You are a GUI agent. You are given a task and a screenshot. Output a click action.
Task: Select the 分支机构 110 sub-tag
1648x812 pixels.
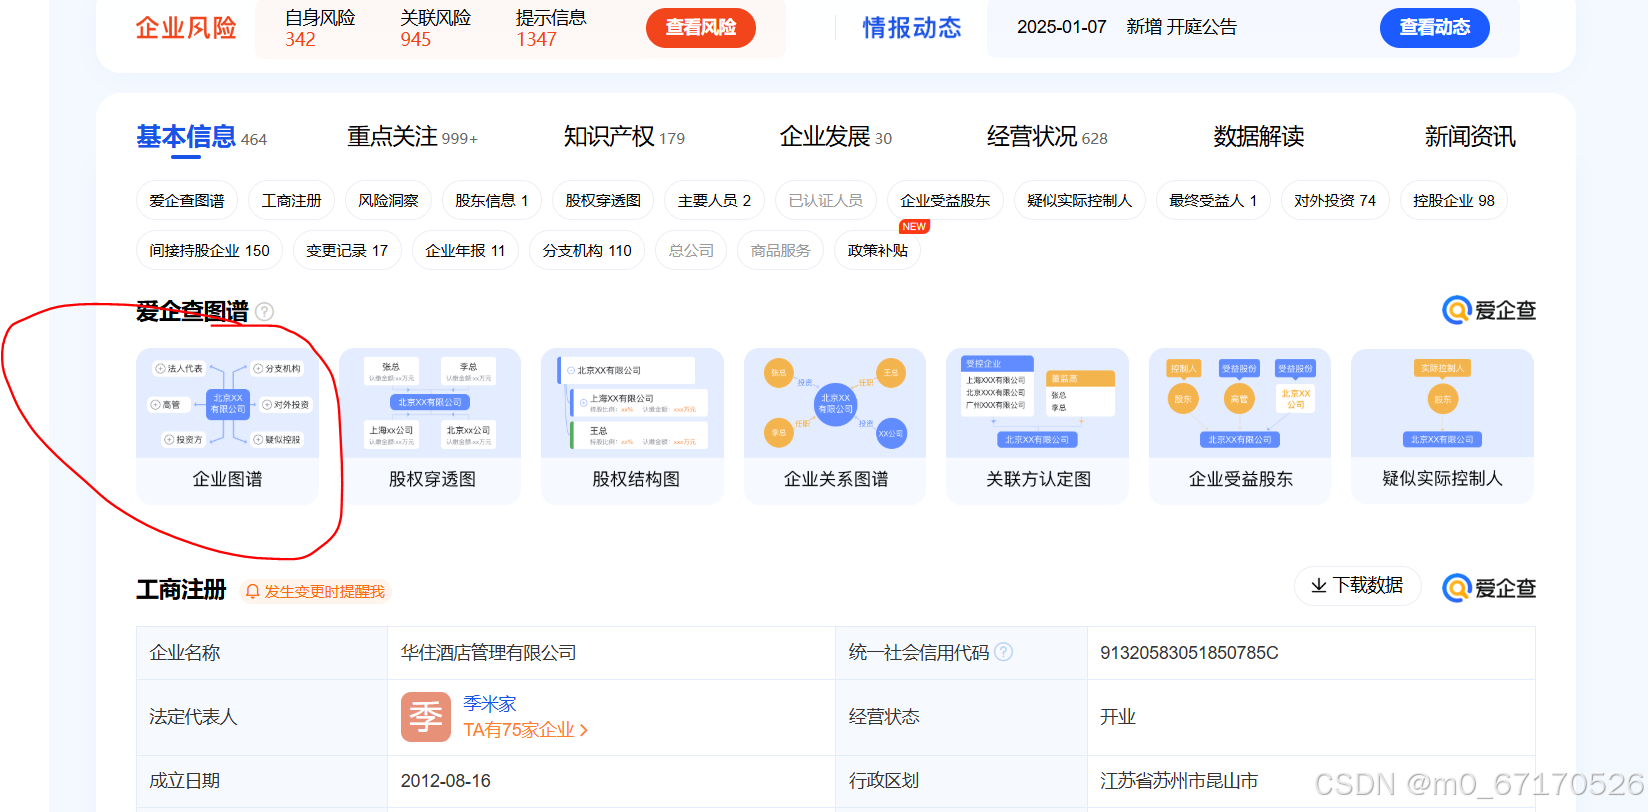coord(587,251)
